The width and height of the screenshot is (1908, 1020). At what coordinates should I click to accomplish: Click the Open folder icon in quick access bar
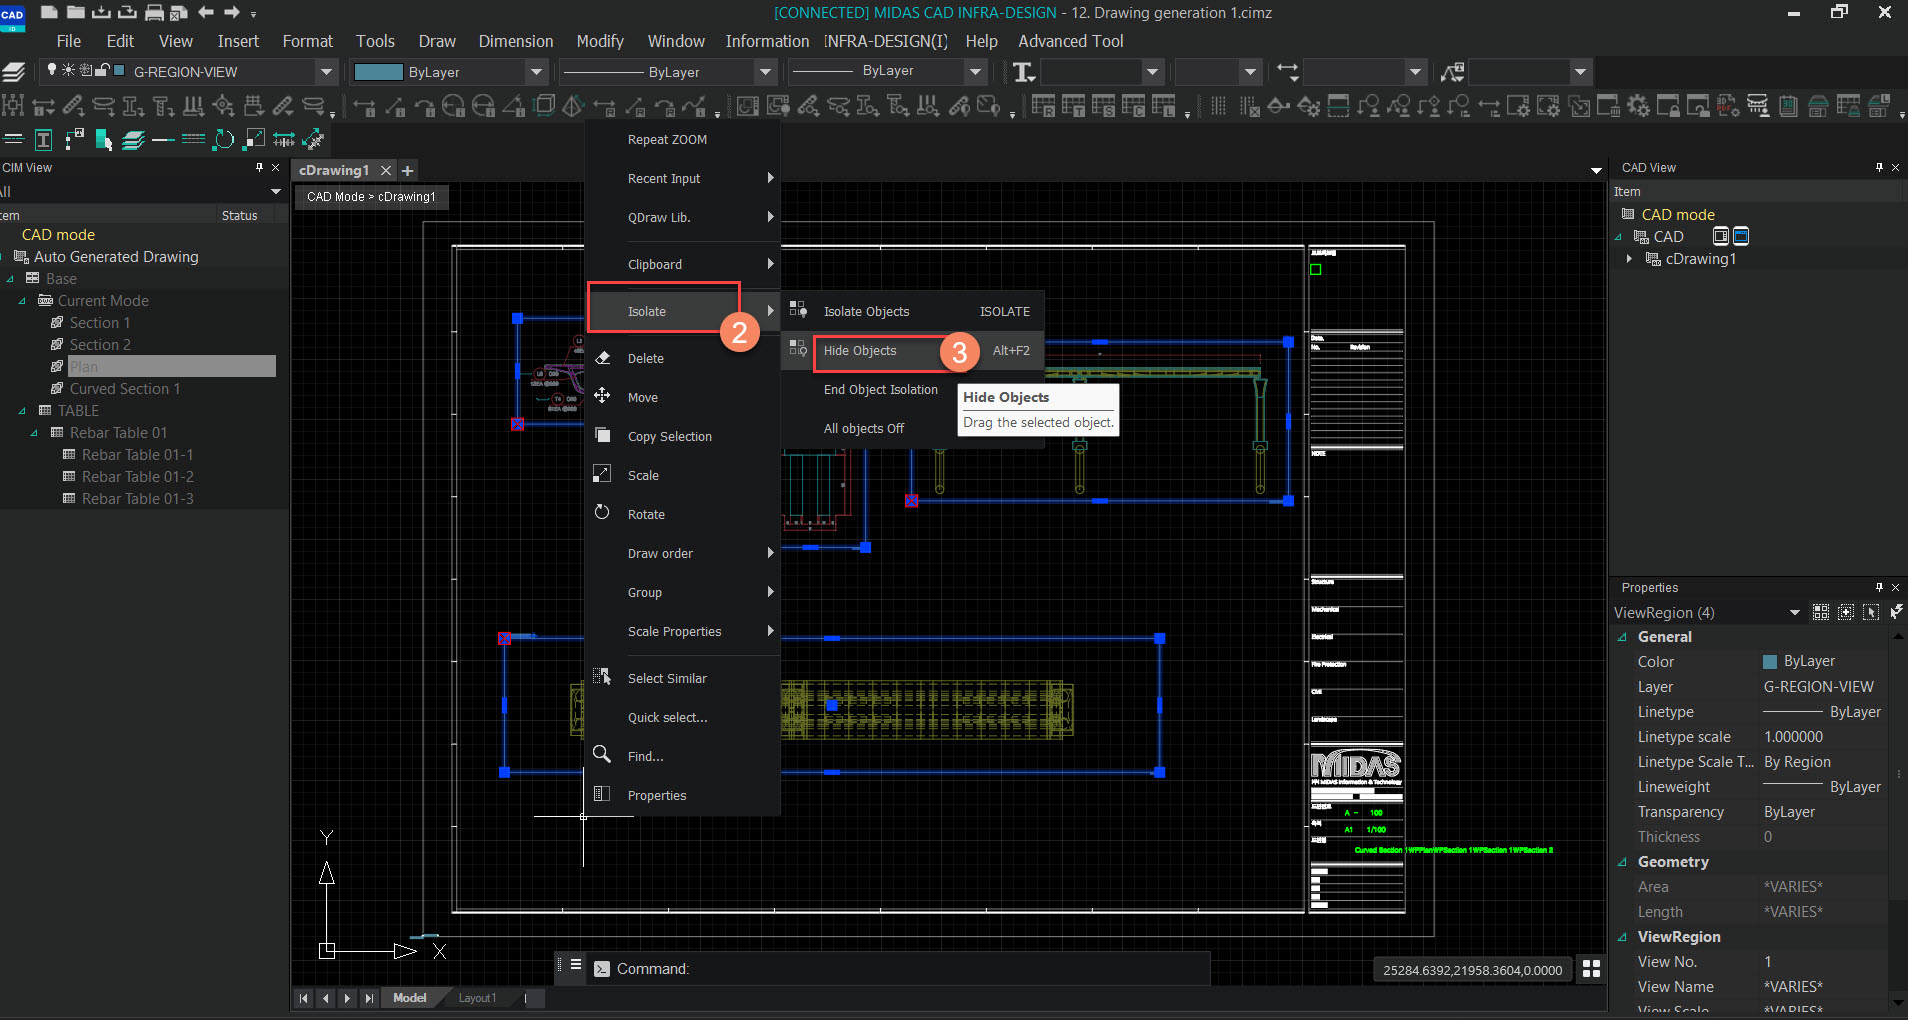[x=76, y=13]
